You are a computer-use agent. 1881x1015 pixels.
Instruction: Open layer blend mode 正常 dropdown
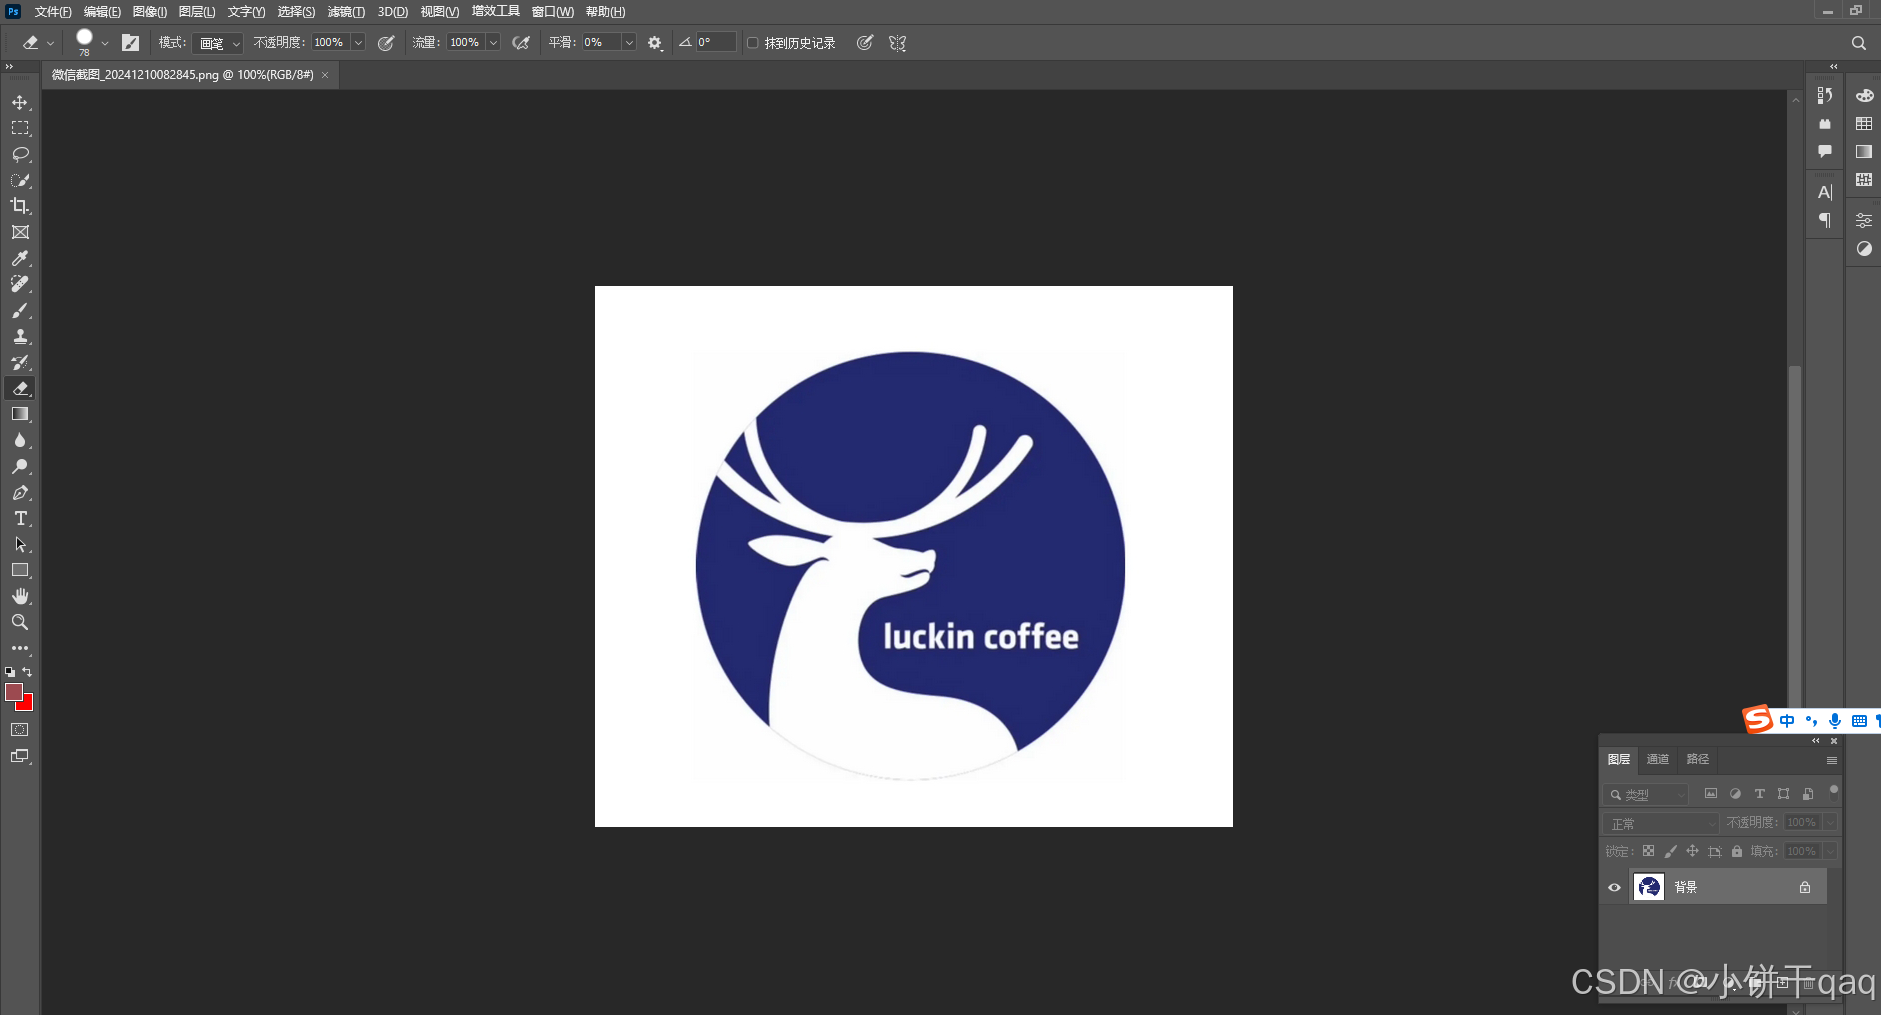(x=1661, y=823)
